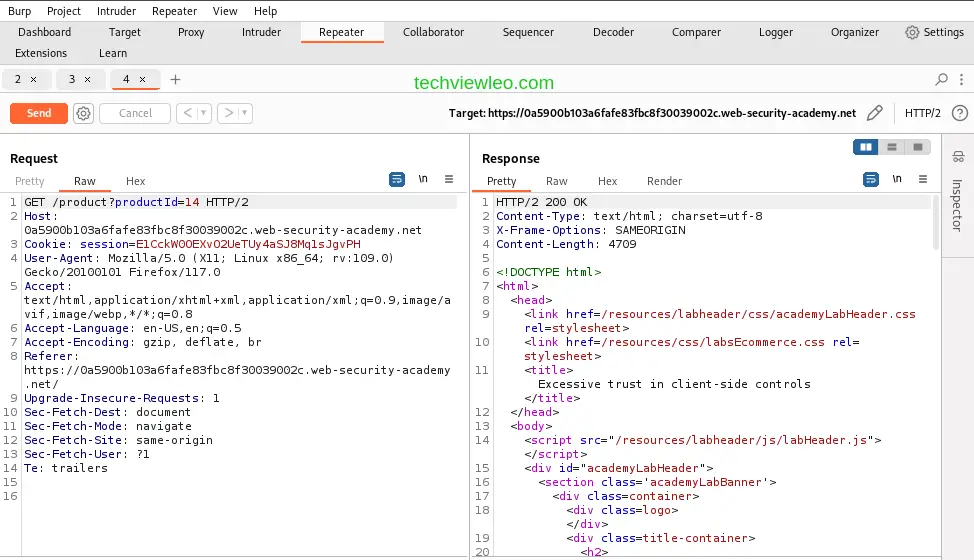974x560 pixels.
Task: Add a new Repeater tab with plus icon
Action: [x=176, y=79]
